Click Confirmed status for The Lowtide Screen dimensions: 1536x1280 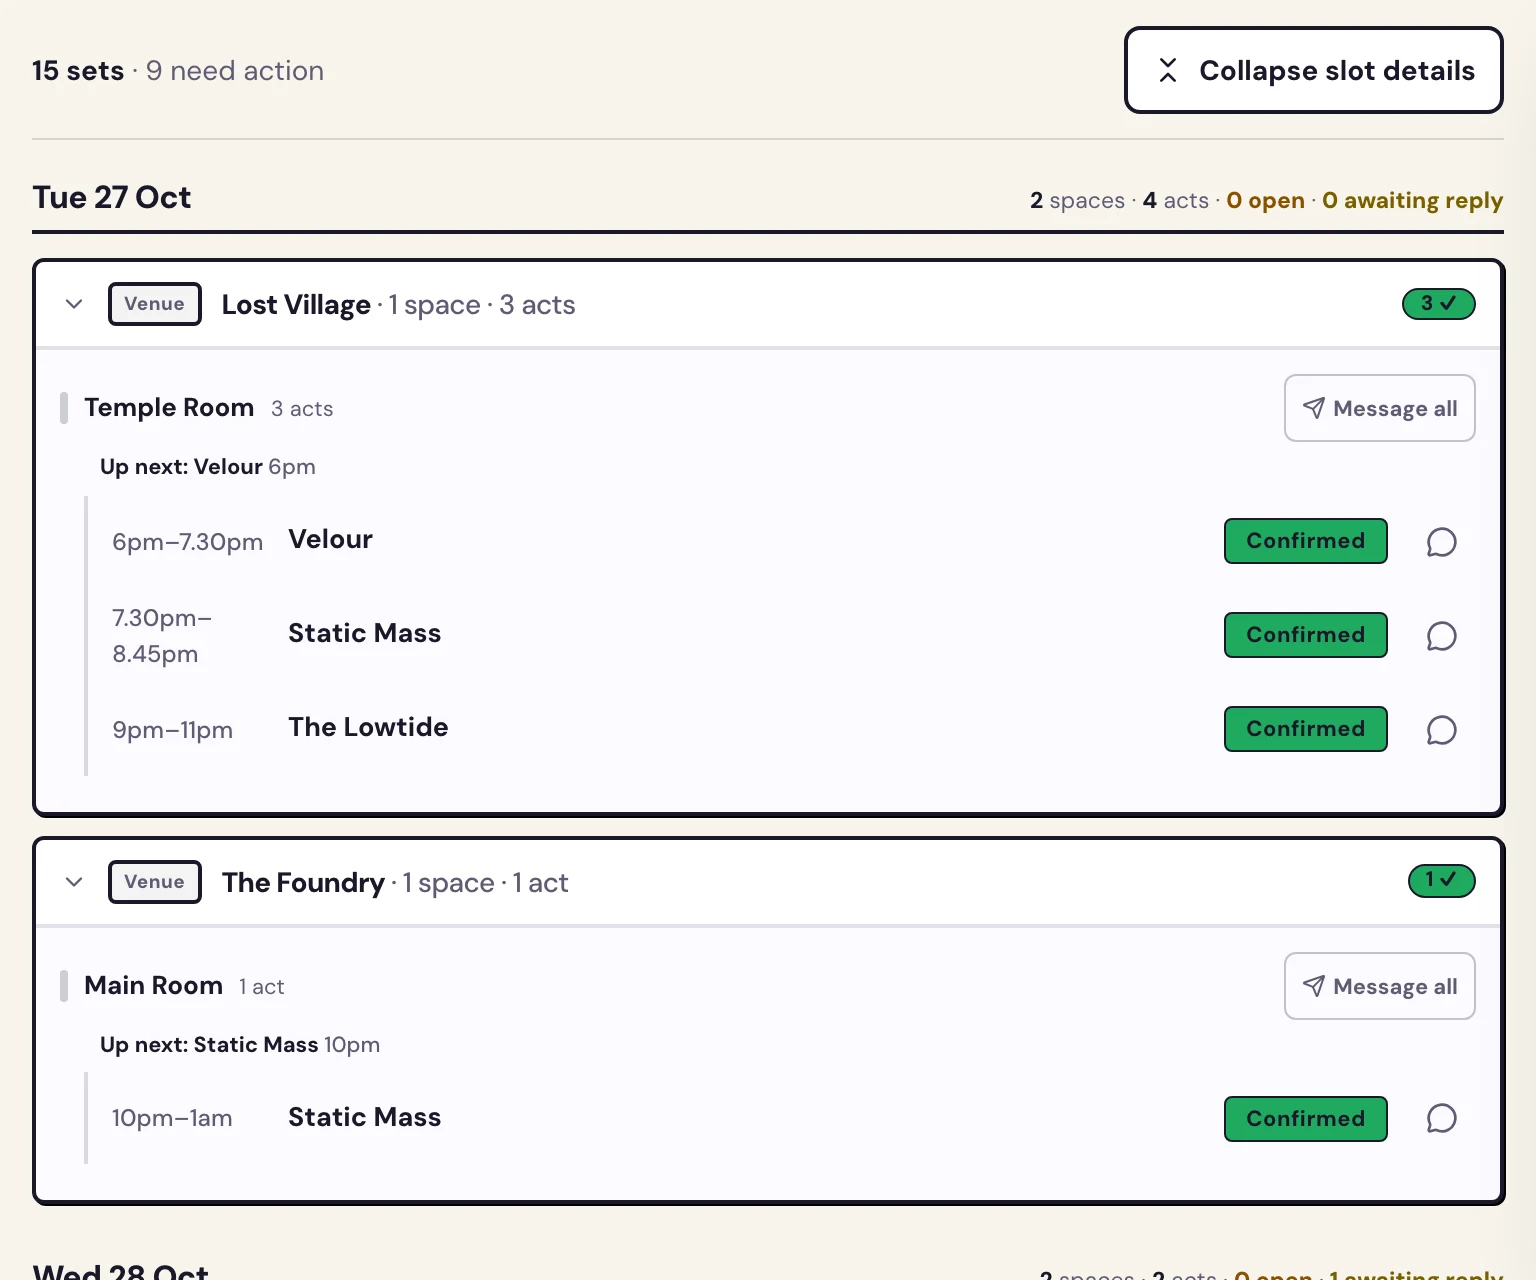[x=1305, y=729]
